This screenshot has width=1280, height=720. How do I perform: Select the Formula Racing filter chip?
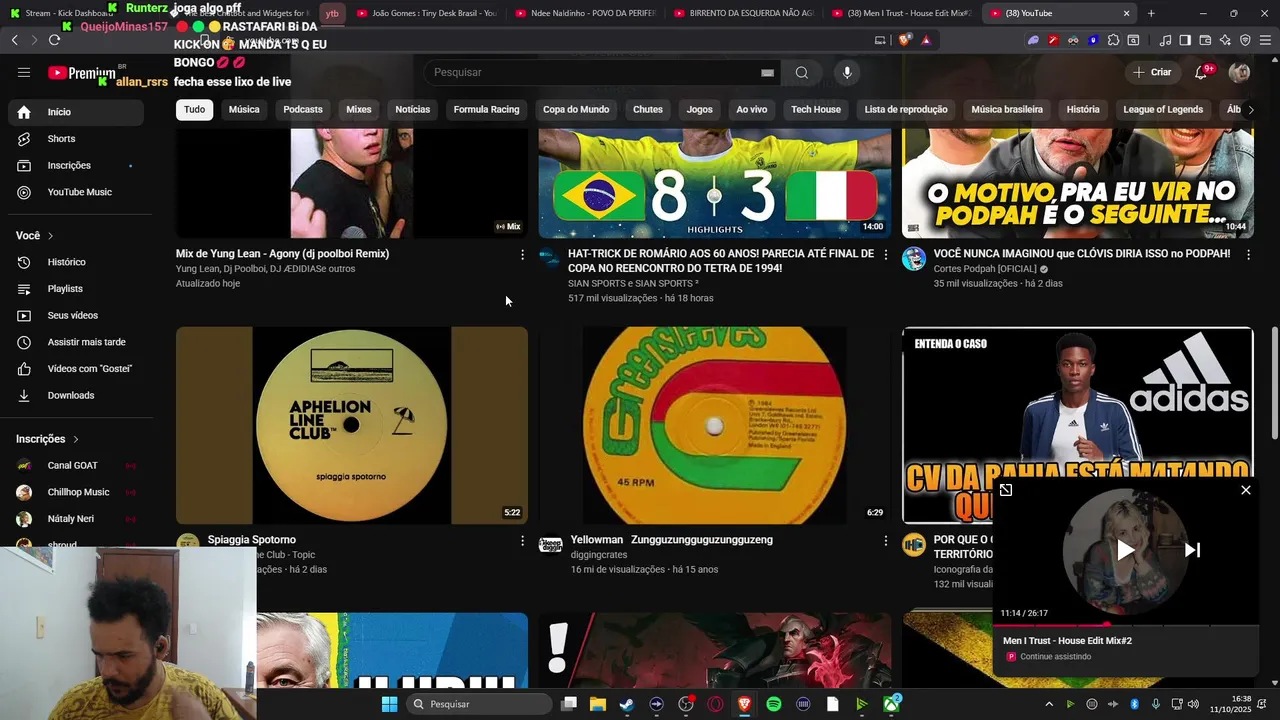tap(486, 109)
